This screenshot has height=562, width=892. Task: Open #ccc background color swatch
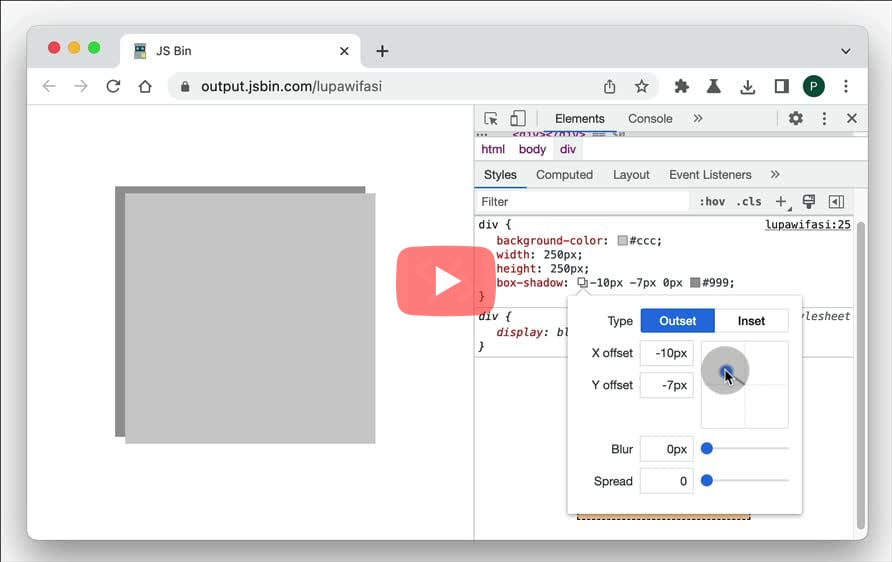tap(622, 241)
